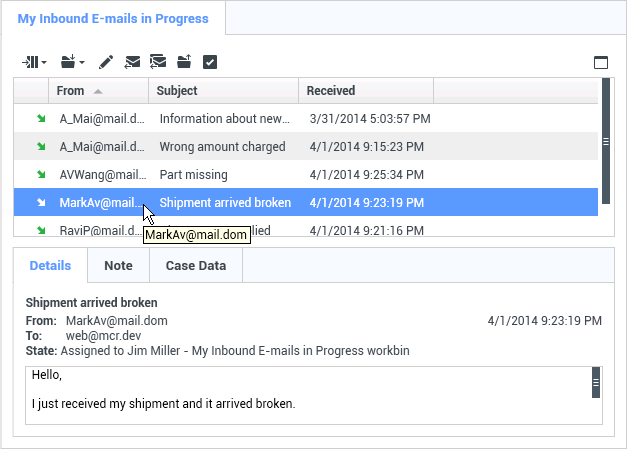Select the Wrong amount charged email
Viewport: 627px width, 449px height.
[222, 147]
